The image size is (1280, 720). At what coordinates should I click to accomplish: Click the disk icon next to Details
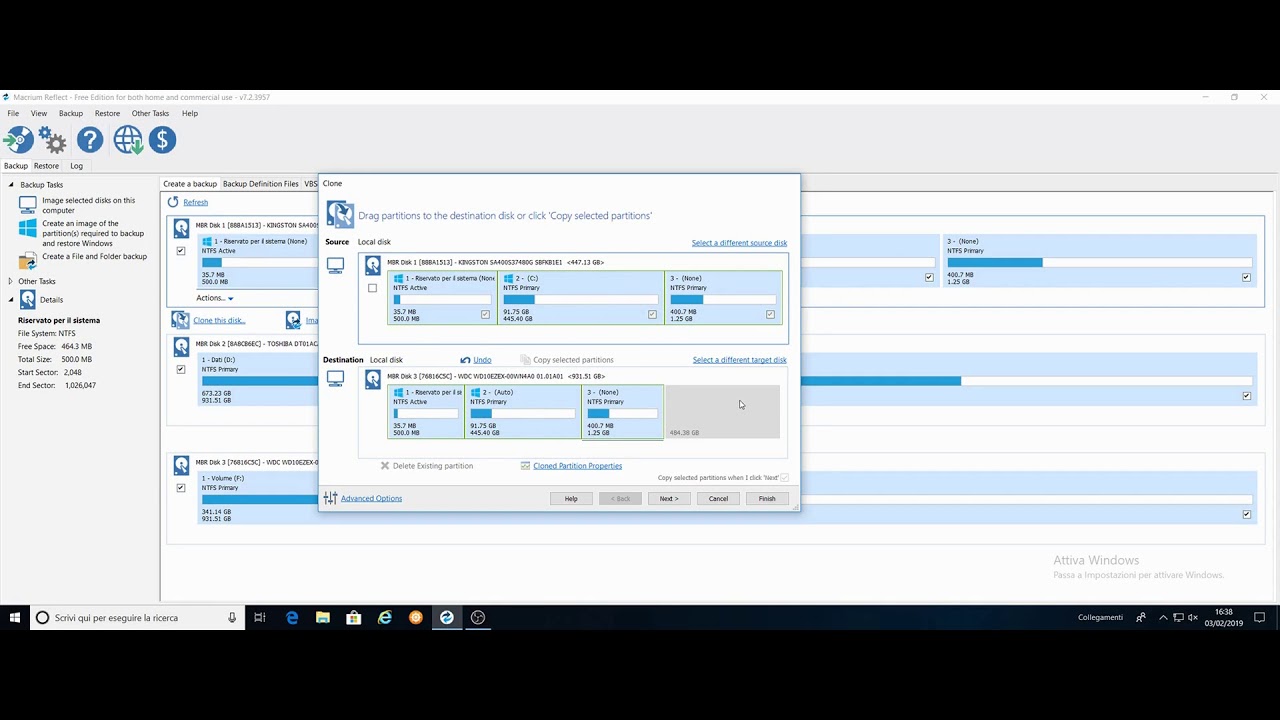click(x=28, y=299)
